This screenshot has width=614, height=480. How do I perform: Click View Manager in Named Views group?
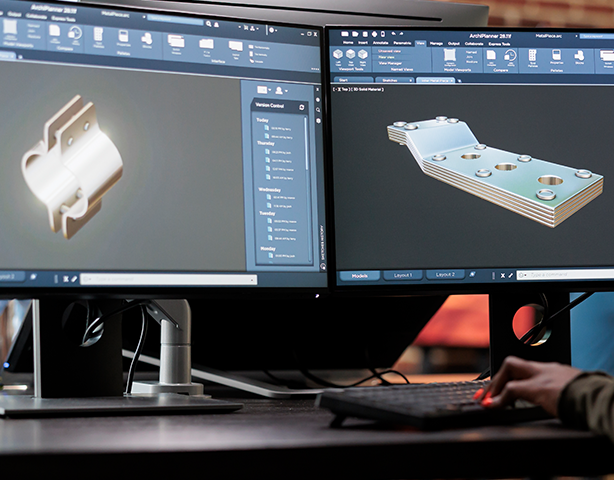390,63
